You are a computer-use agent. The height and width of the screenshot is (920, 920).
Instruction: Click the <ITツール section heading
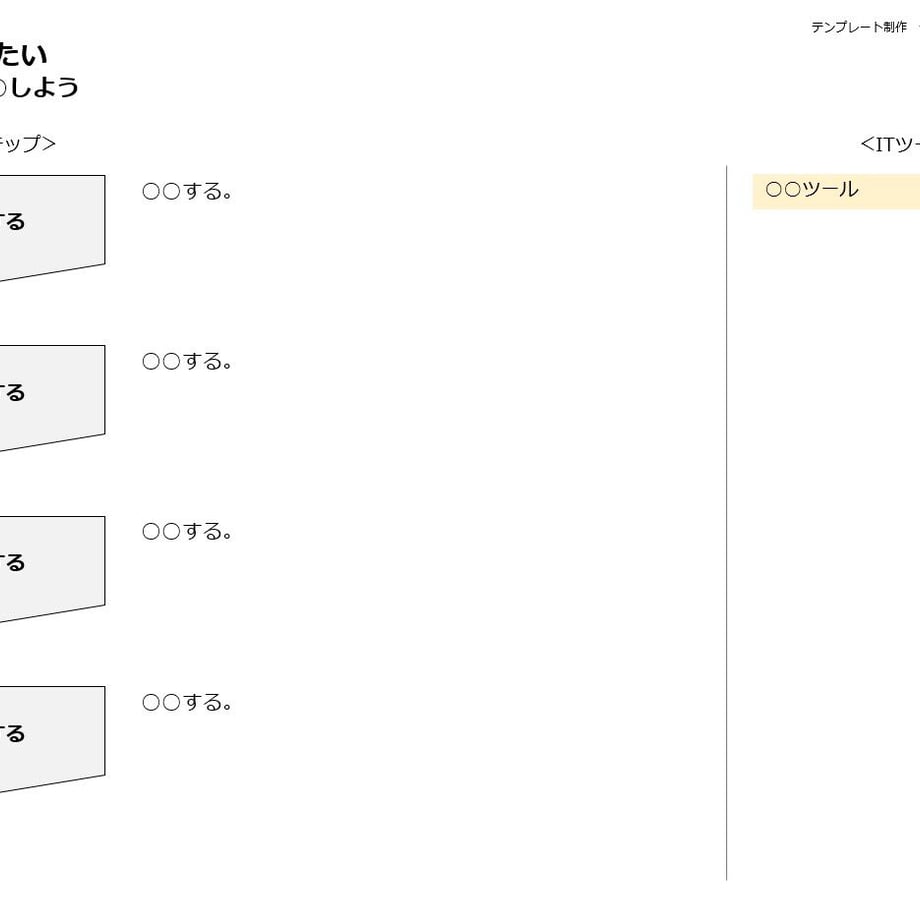point(889,144)
